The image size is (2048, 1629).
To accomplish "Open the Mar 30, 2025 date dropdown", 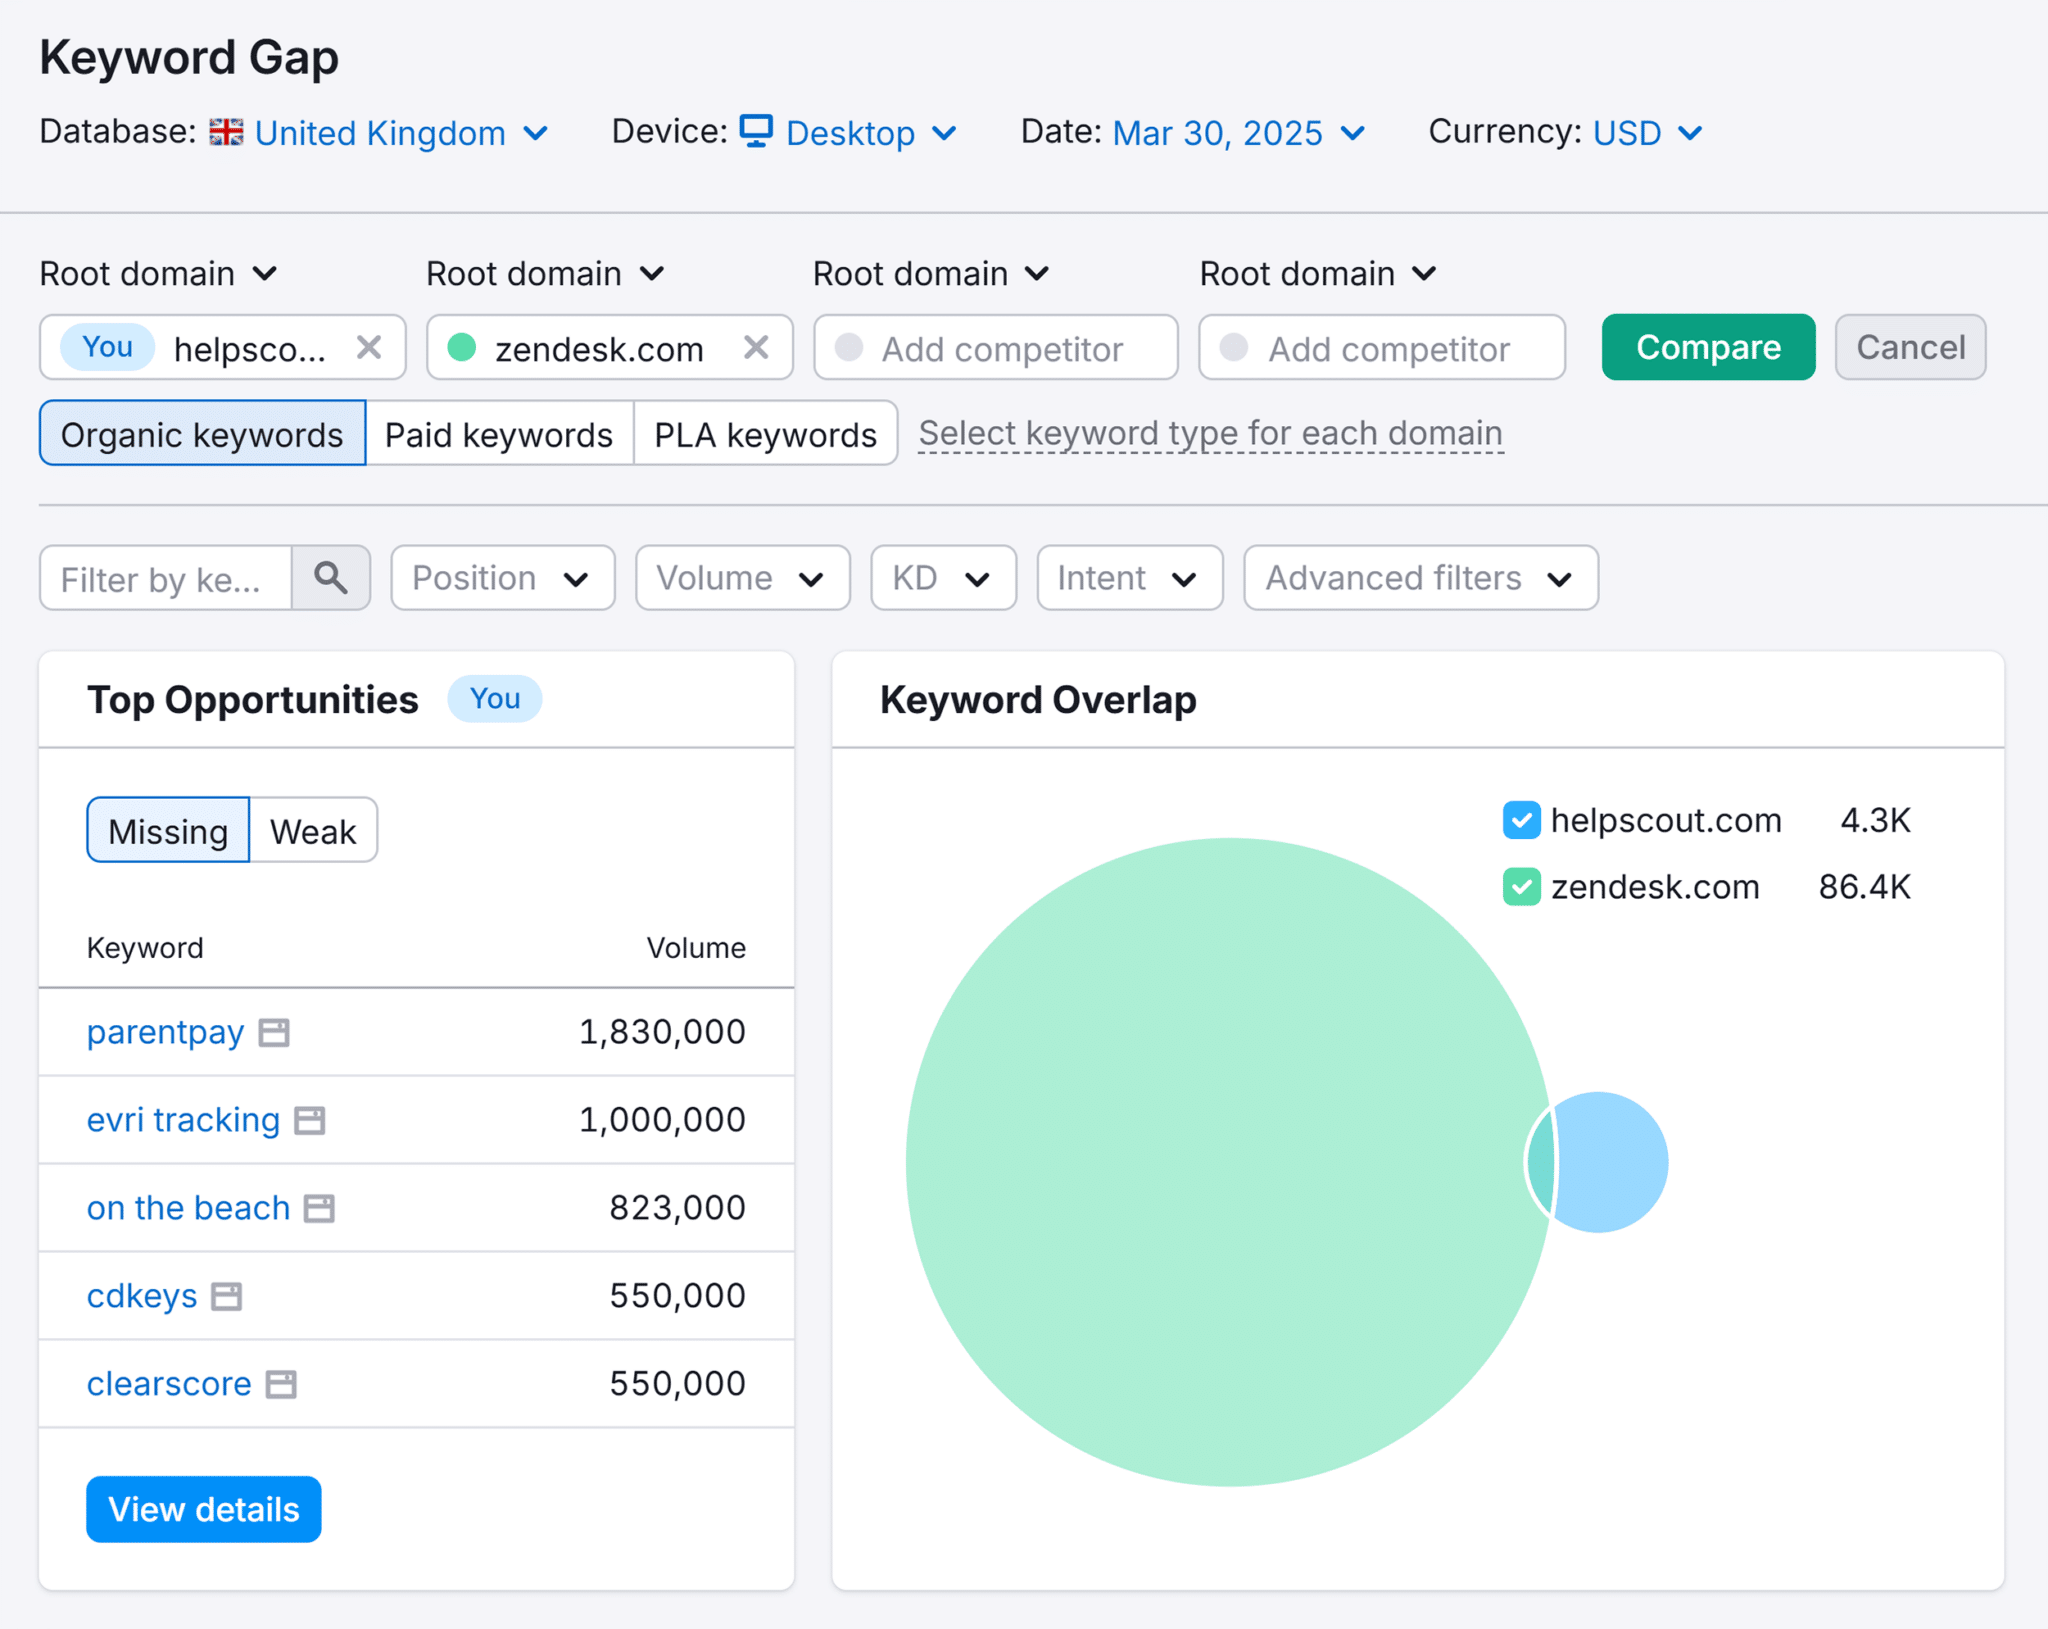I will pos(1238,132).
